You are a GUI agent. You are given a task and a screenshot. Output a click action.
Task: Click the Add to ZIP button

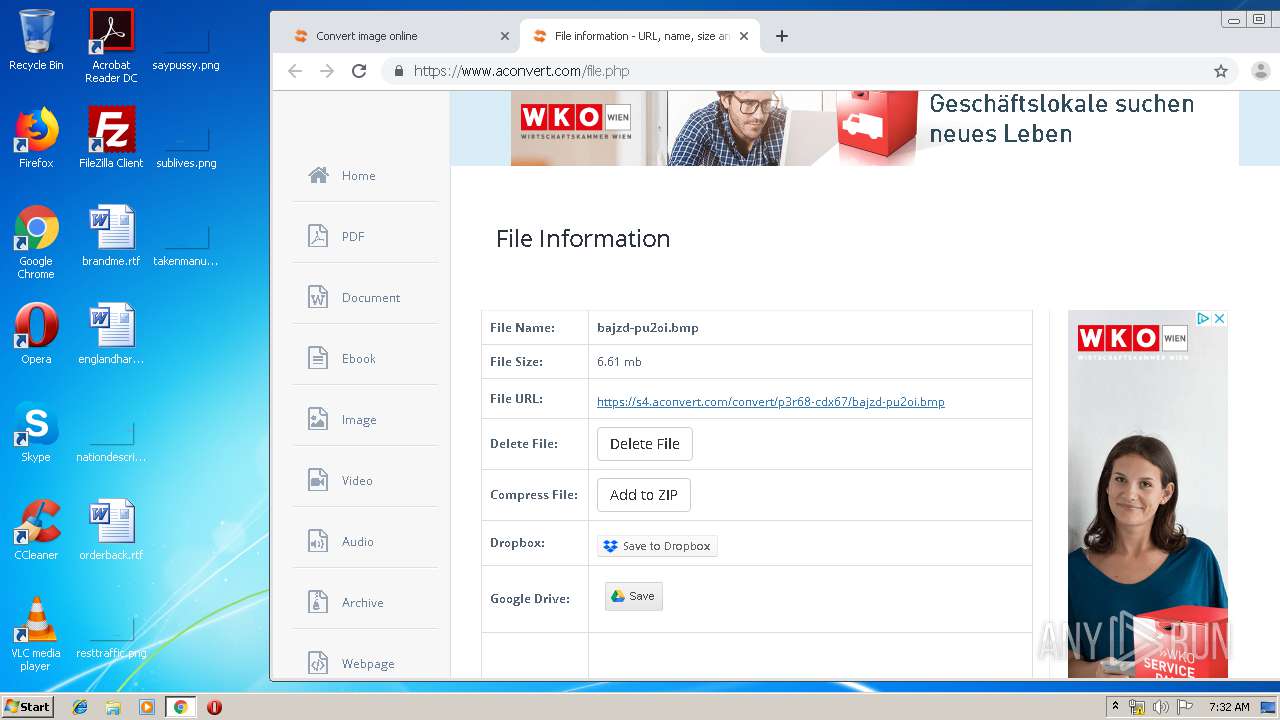644,495
